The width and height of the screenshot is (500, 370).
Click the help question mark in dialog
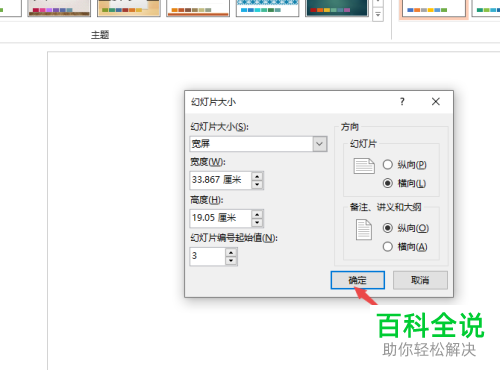pyautogui.click(x=402, y=101)
